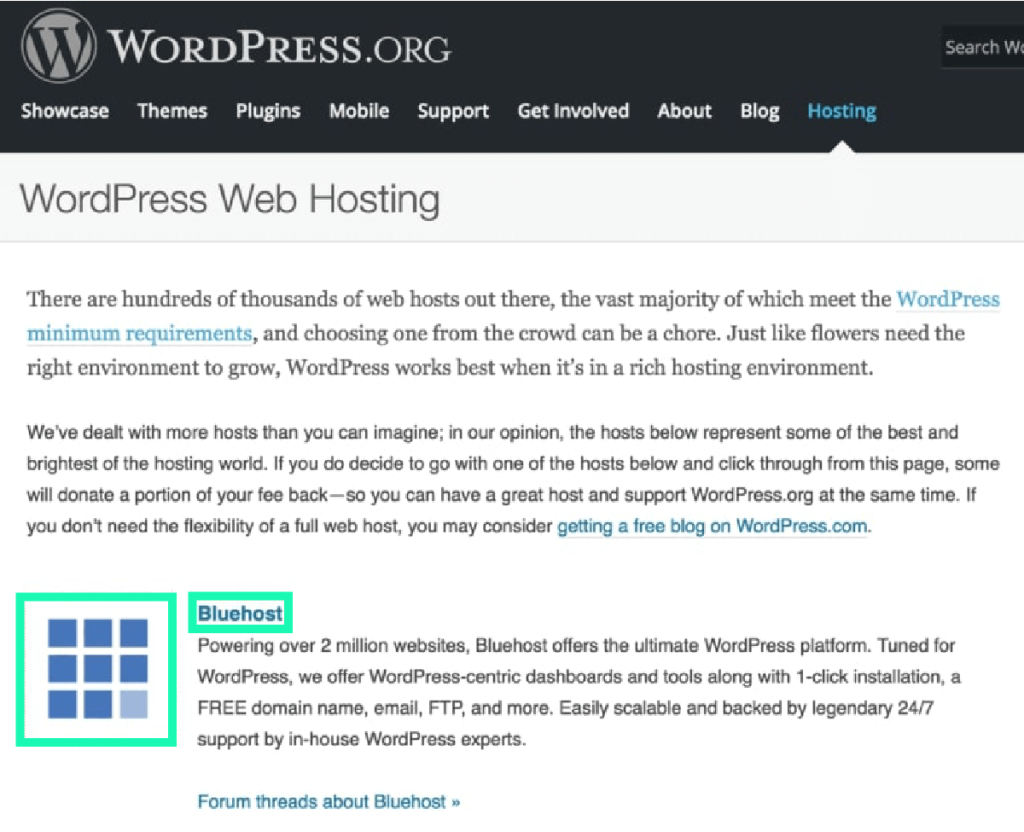Click the WordPress Web Hosting page title
The image size is (1024, 832).
point(230,198)
